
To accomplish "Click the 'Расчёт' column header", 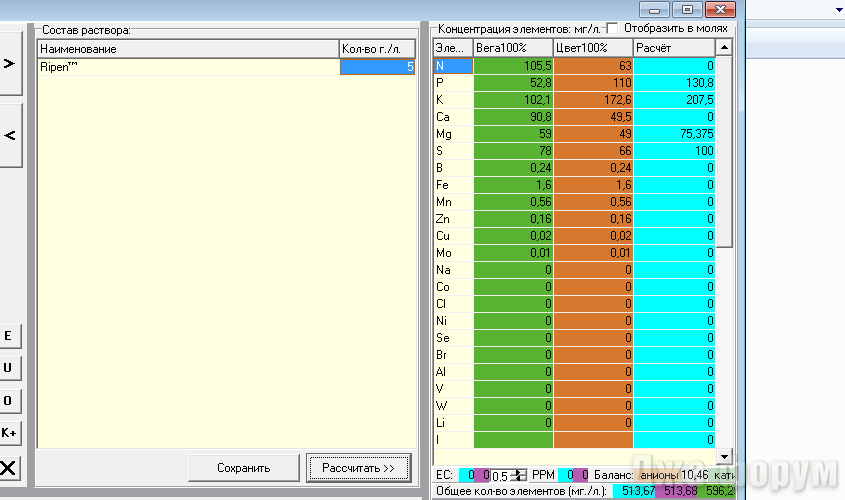I will [674, 48].
